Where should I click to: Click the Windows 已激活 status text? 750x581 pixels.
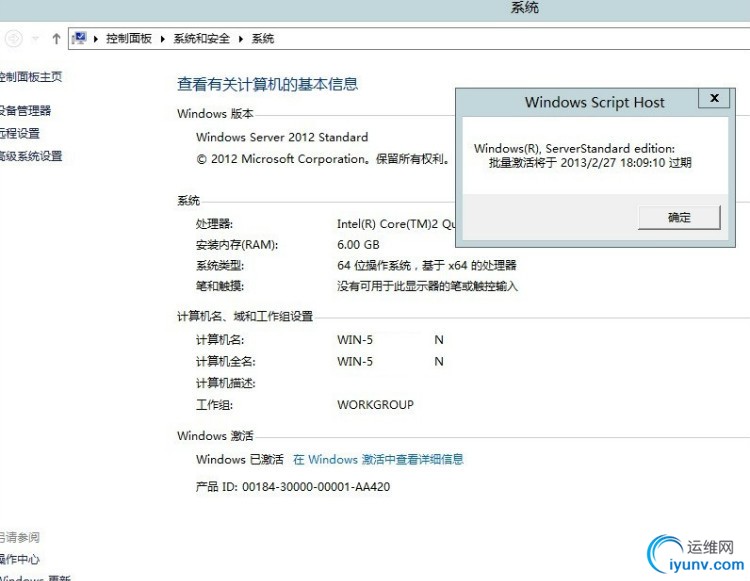240,460
